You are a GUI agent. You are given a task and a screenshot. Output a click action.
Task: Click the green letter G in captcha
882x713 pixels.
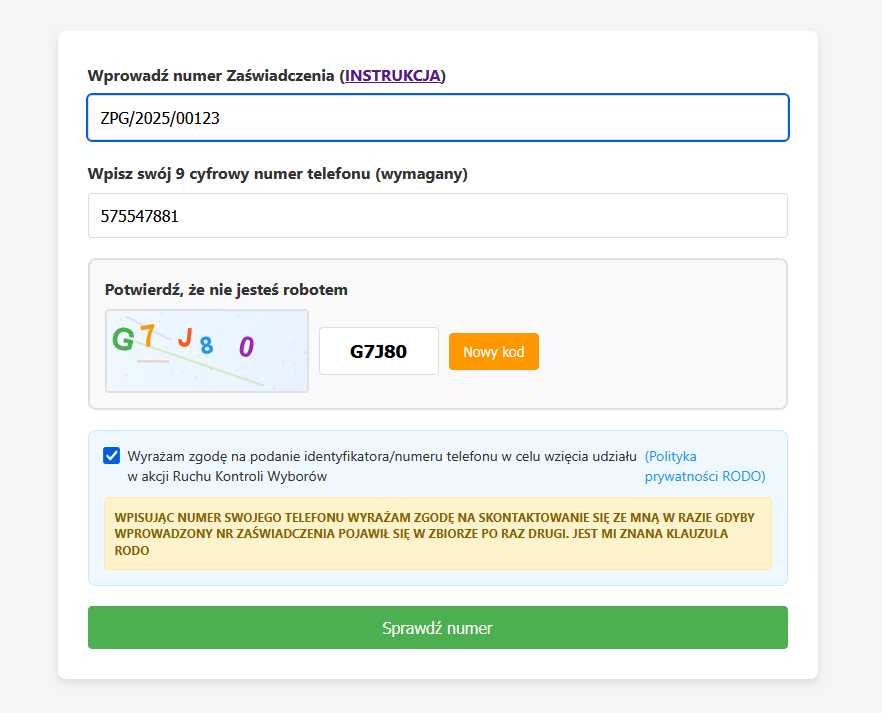pos(123,341)
